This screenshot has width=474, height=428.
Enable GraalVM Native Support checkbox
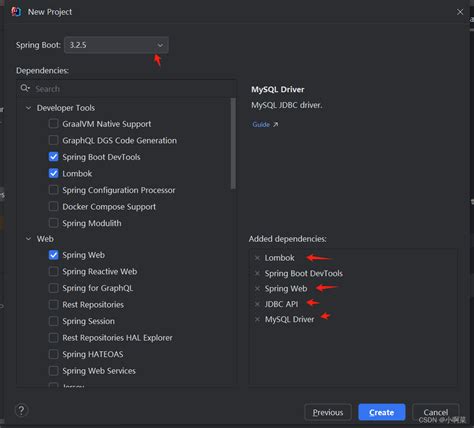coord(53,124)
